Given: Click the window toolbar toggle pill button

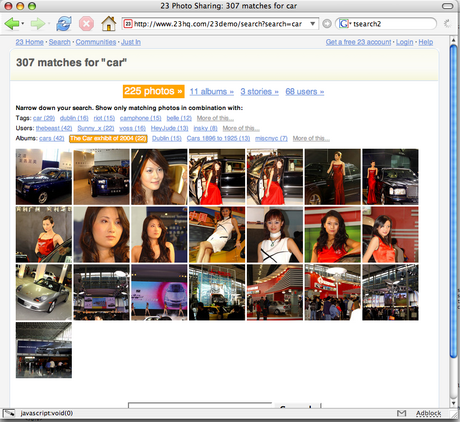Looking at the screenshot, I should (x=447, y=6).
